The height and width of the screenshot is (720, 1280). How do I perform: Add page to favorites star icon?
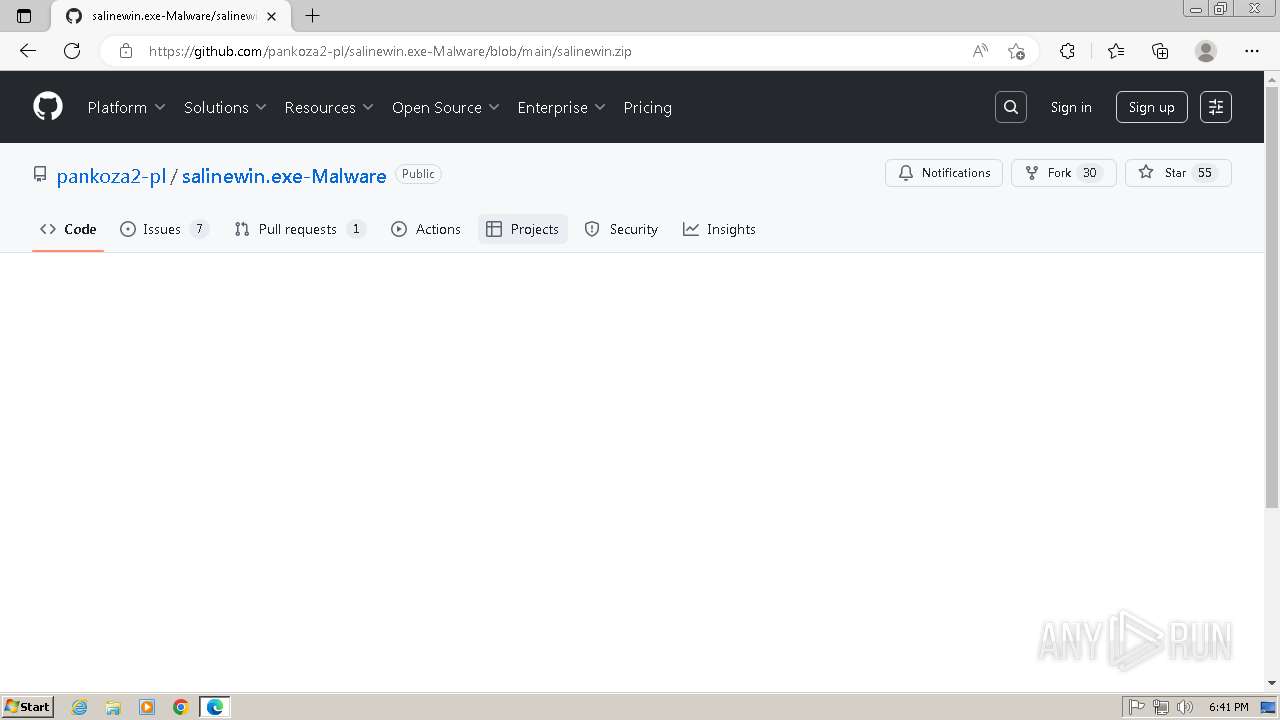pos(1016,51)
